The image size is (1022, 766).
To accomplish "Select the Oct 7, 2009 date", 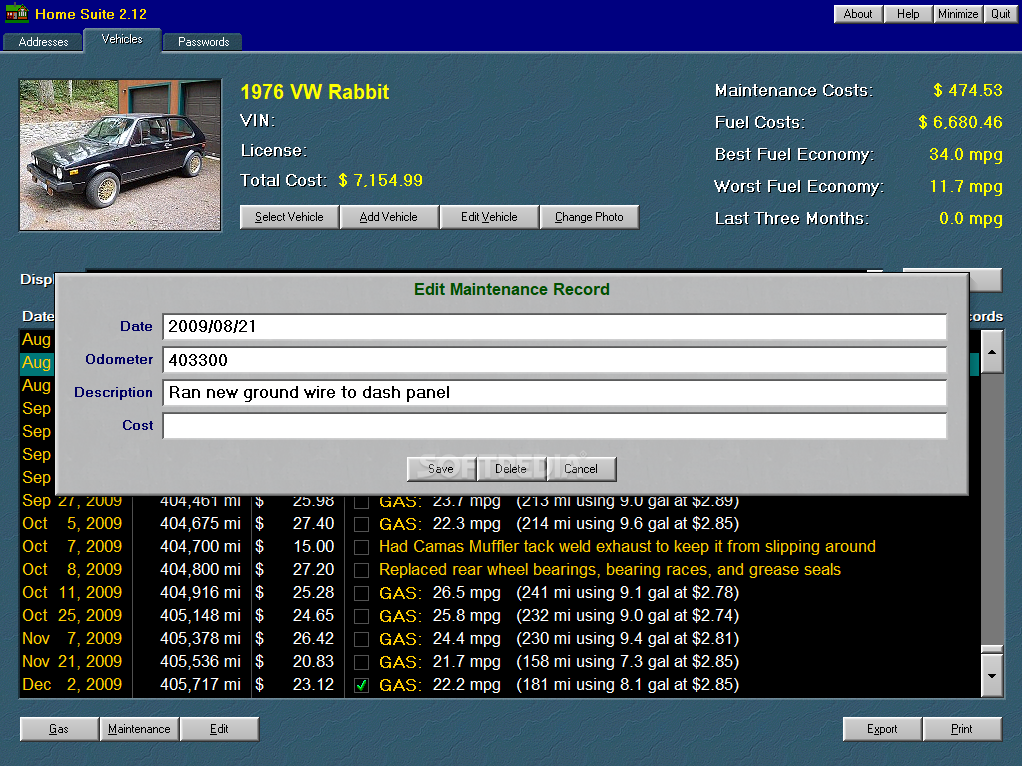I will [72, 546].
